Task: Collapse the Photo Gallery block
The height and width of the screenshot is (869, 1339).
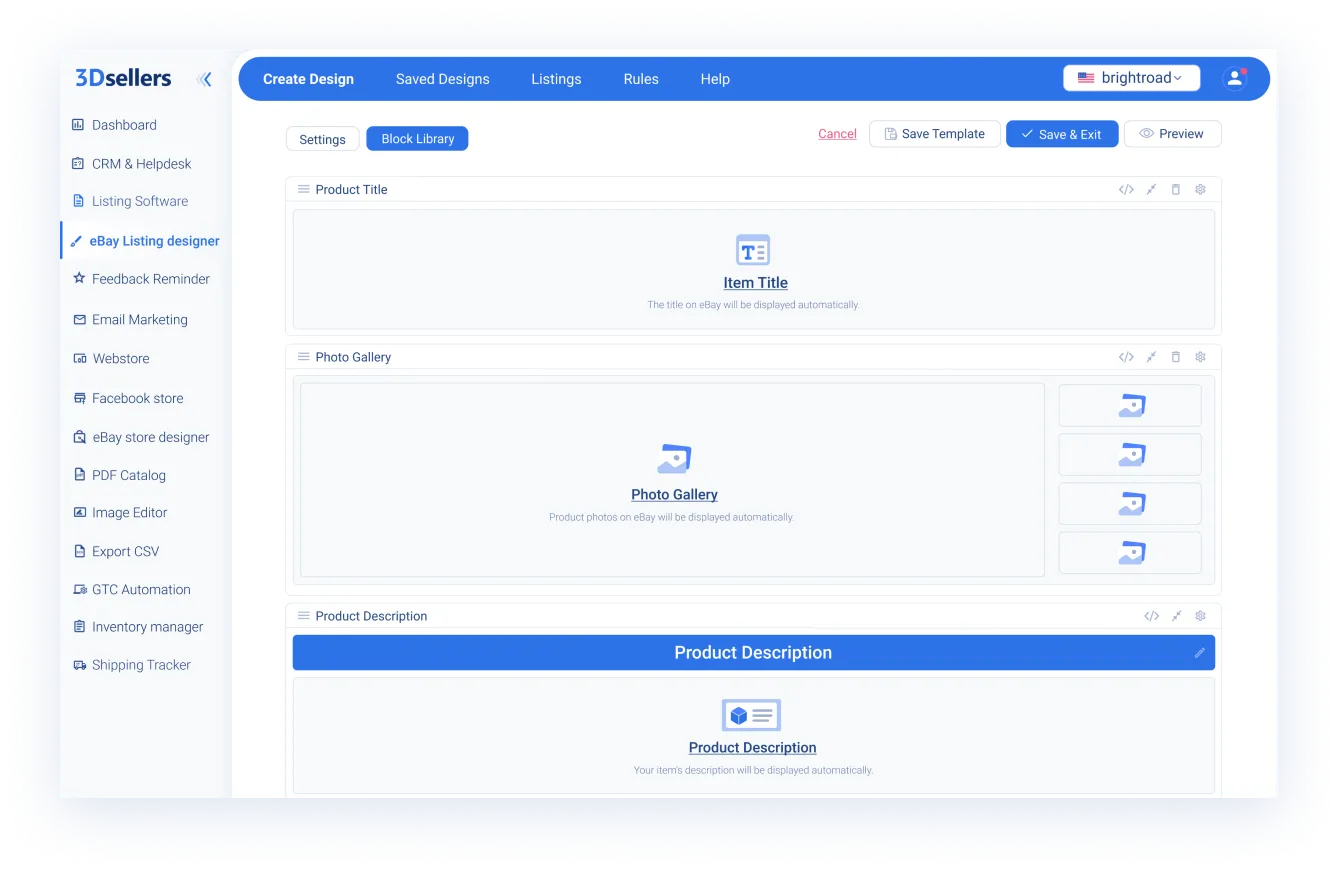Action: coord(1151,357)
